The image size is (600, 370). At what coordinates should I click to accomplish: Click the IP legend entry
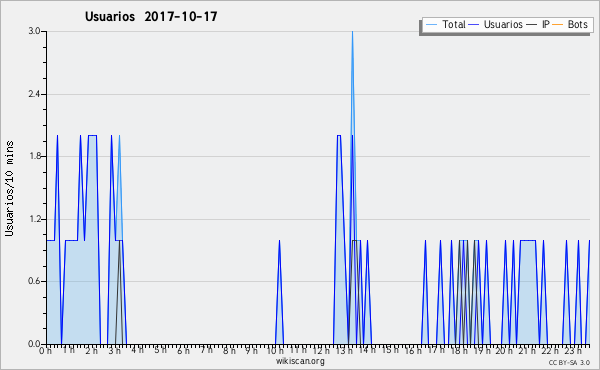538,25
